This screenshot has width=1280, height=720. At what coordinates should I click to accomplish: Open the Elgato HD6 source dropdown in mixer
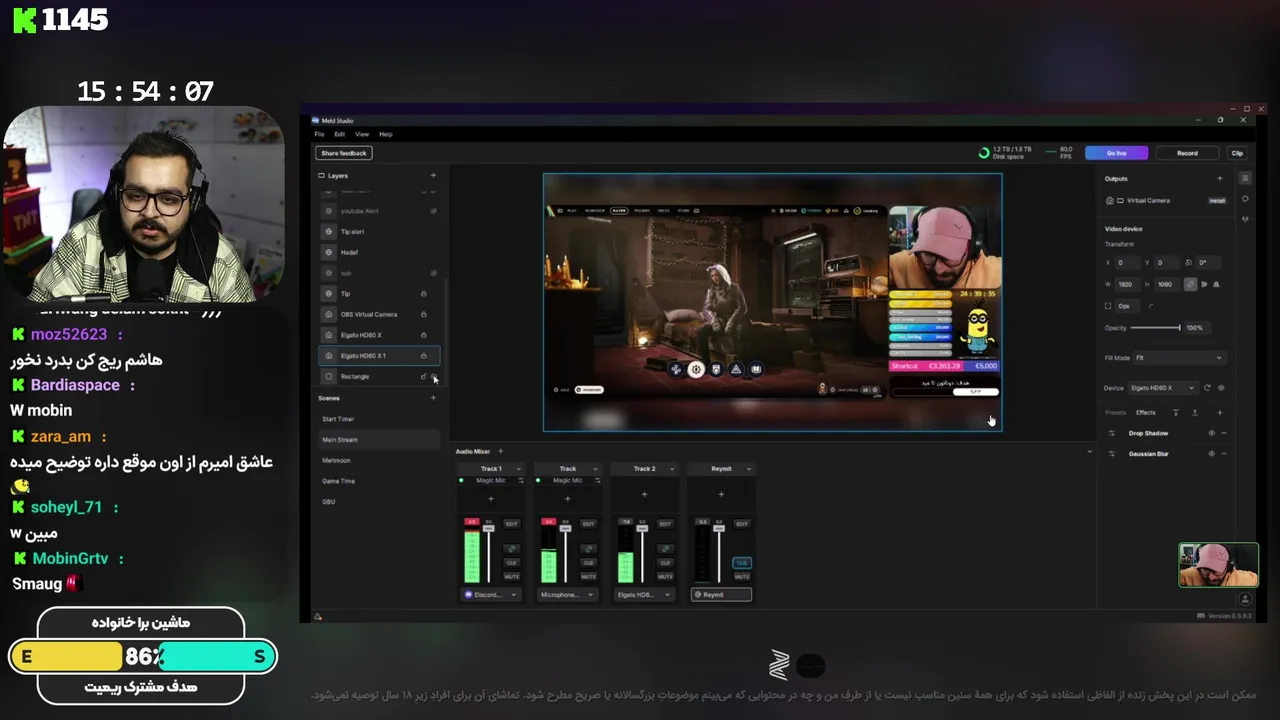coord(644,594)
